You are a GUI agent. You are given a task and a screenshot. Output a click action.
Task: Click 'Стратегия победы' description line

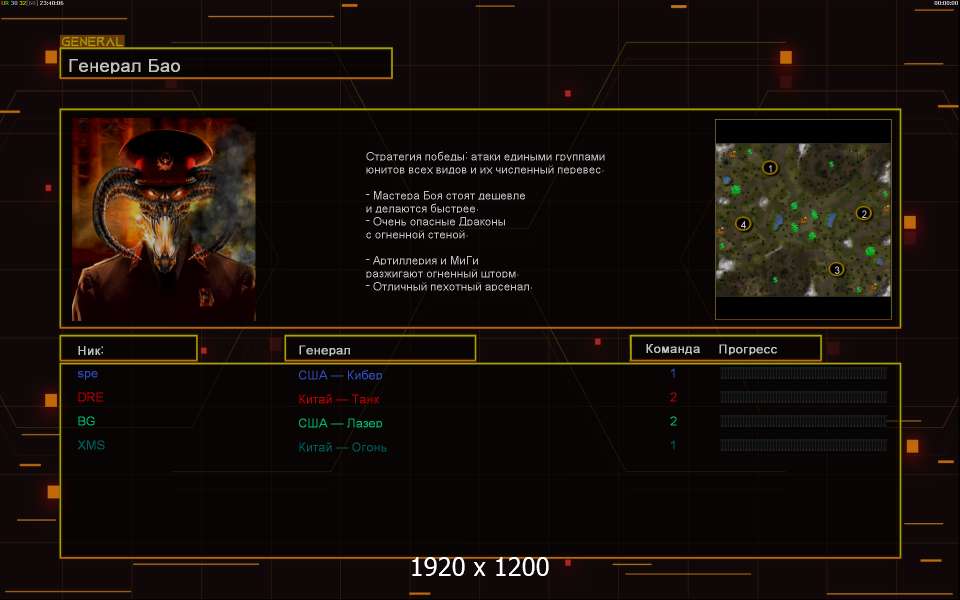click(485, 157)
